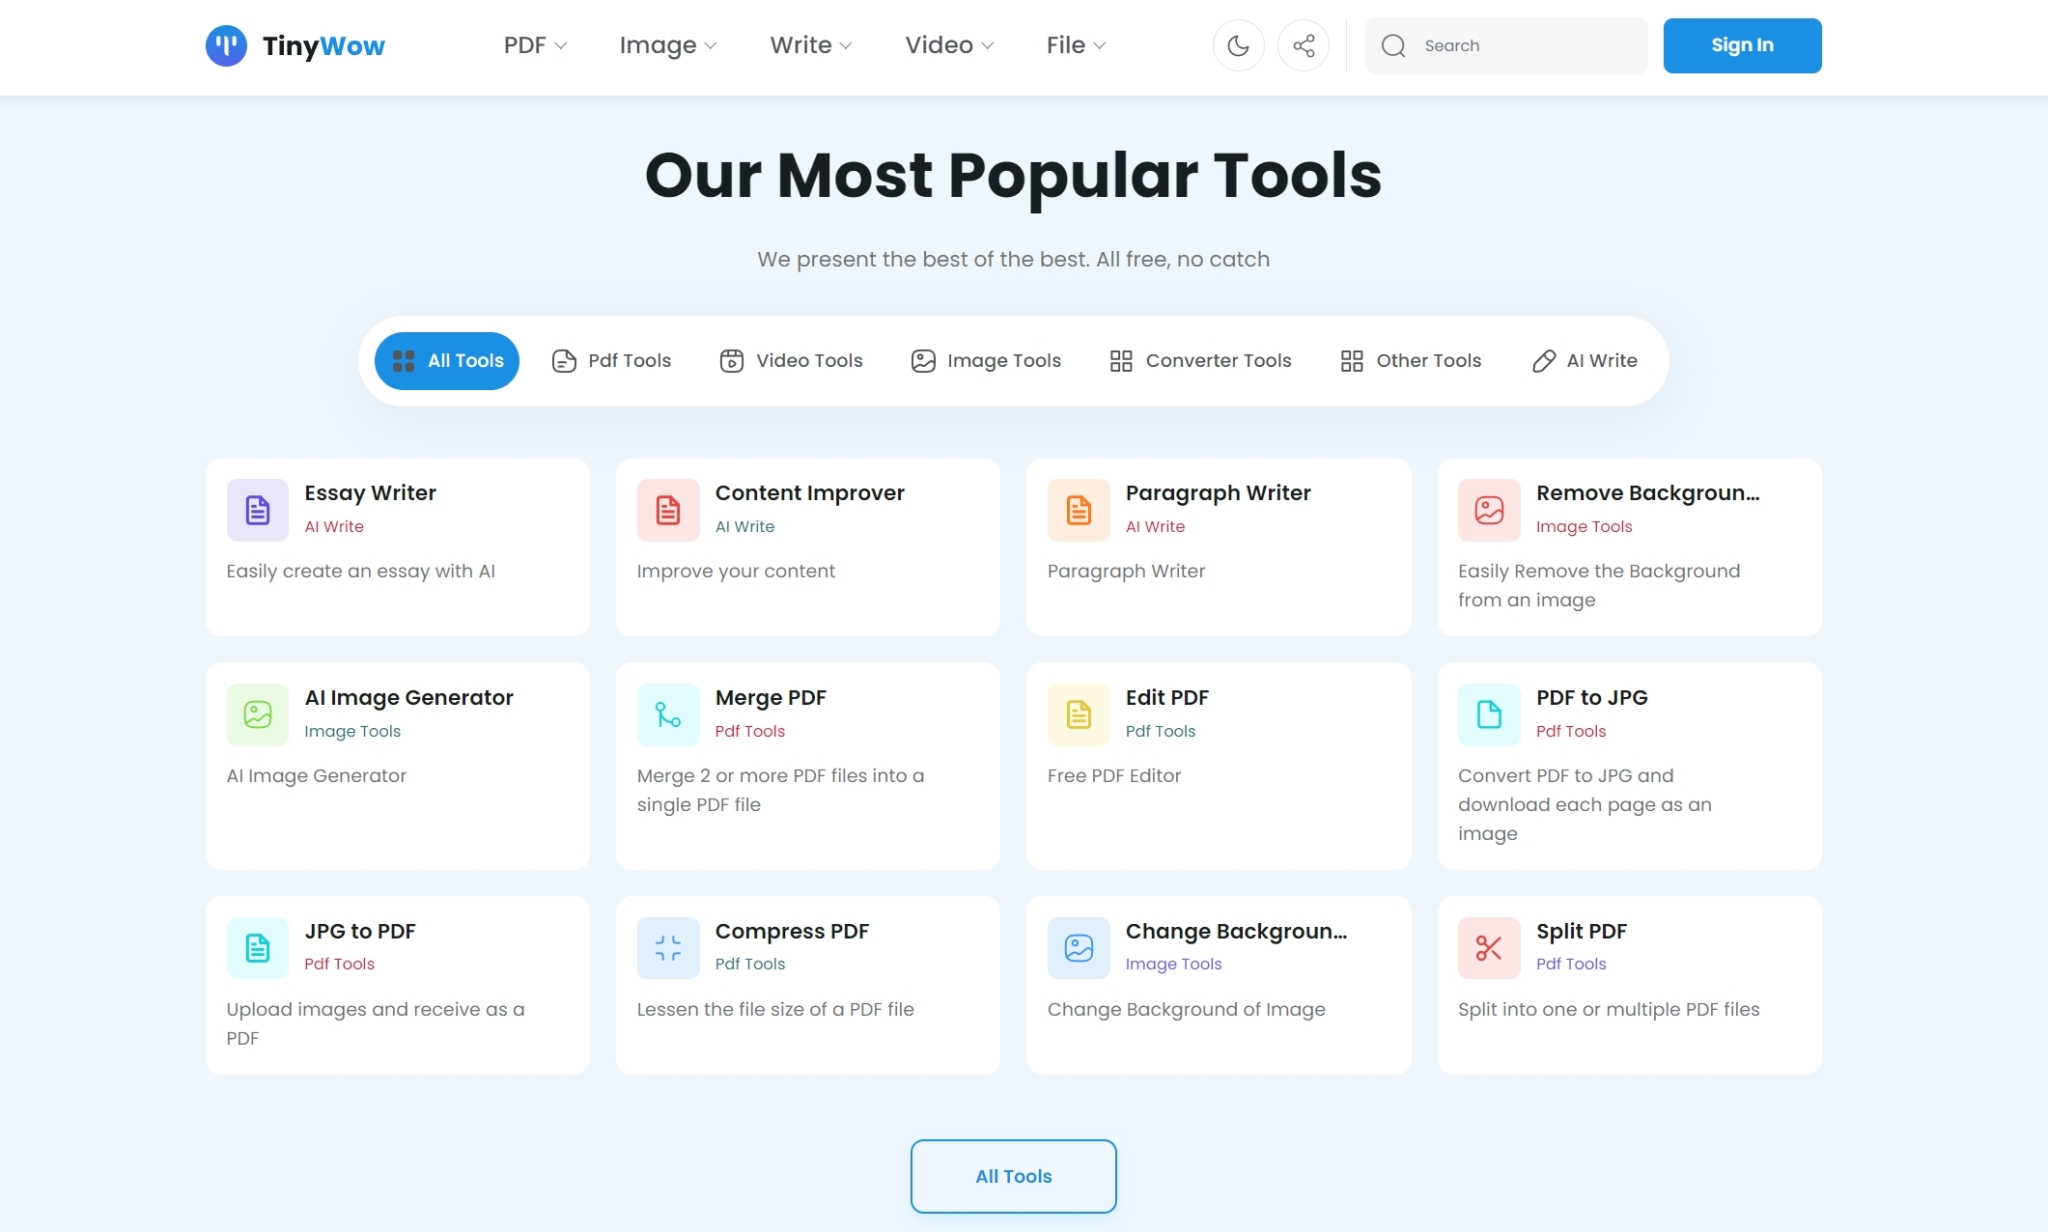2048x1232 pixels.
Task: Click the Essay Writer document icon
Action: pos(257,510)
